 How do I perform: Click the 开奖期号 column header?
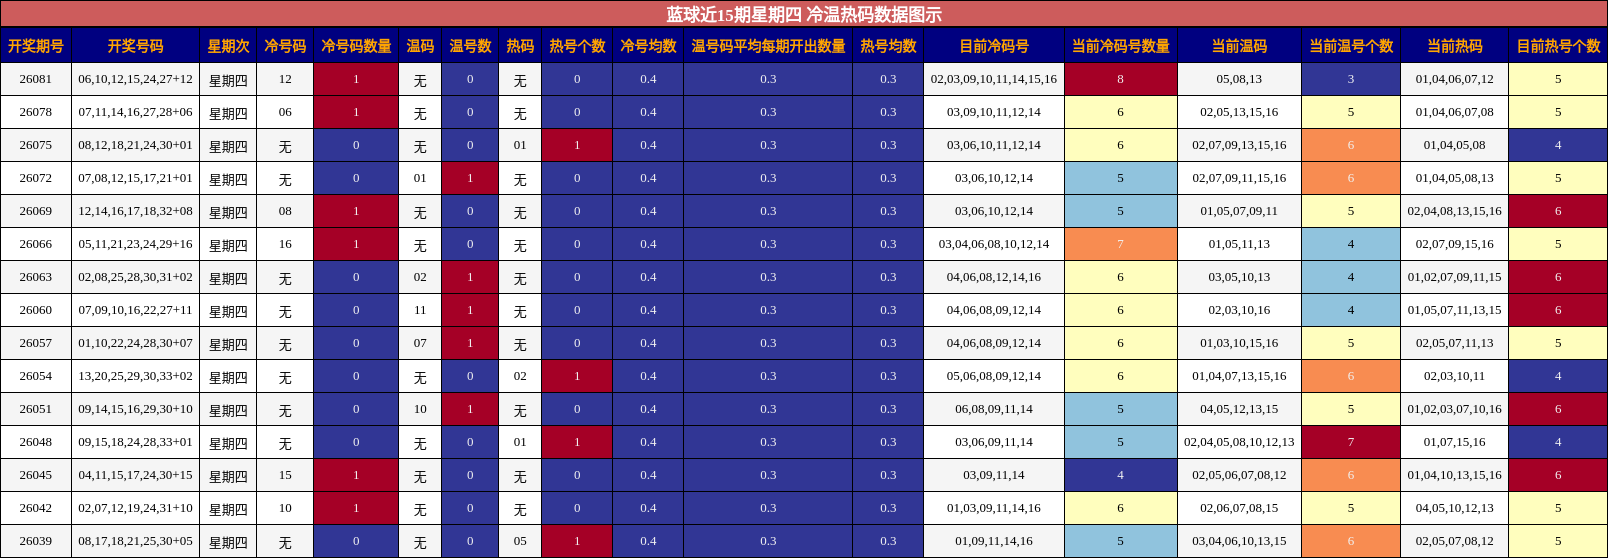click(36, 46)
